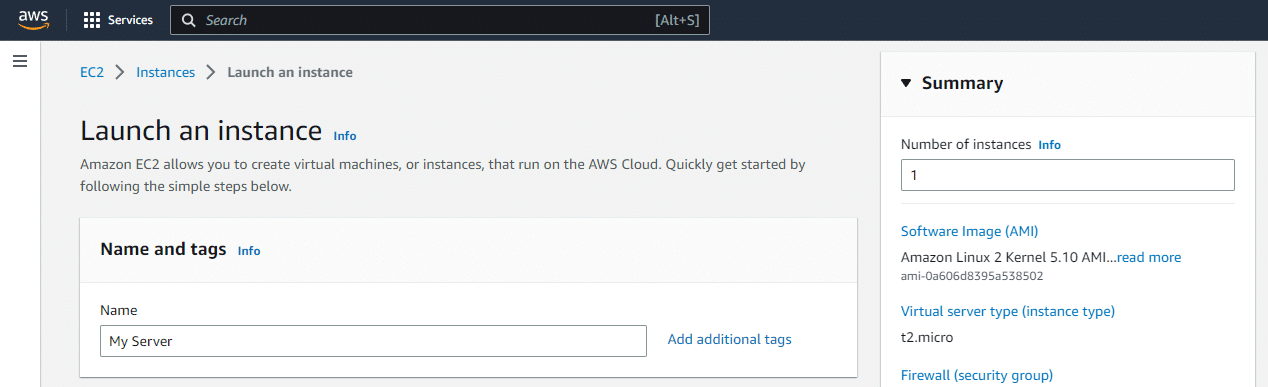Go to Instances breadcrumb
This screenshot has width=1268, height=387.
click(x=165, y=72)
